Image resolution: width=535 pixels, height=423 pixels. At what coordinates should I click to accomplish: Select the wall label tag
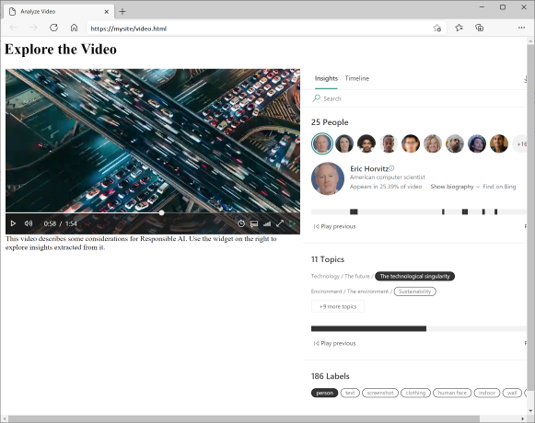[x=512, y=393]
